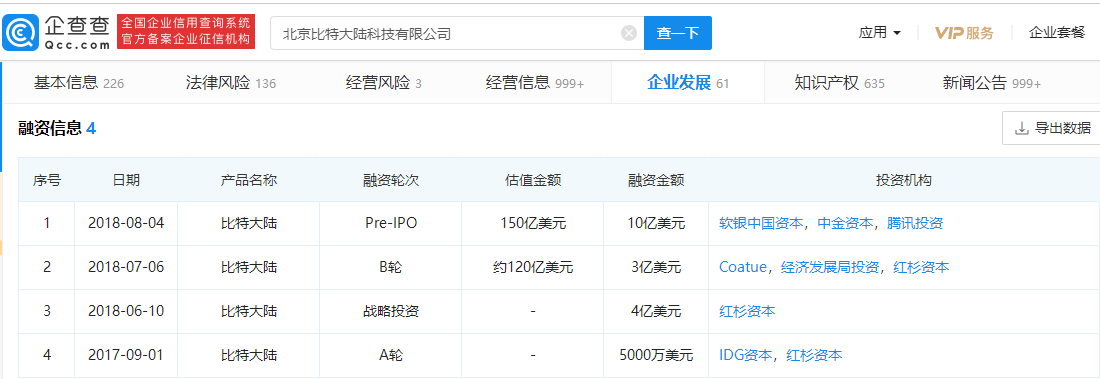Open investor 腾讯投资
Viewport: 1100px width, 379px height.
pos(915,223)
